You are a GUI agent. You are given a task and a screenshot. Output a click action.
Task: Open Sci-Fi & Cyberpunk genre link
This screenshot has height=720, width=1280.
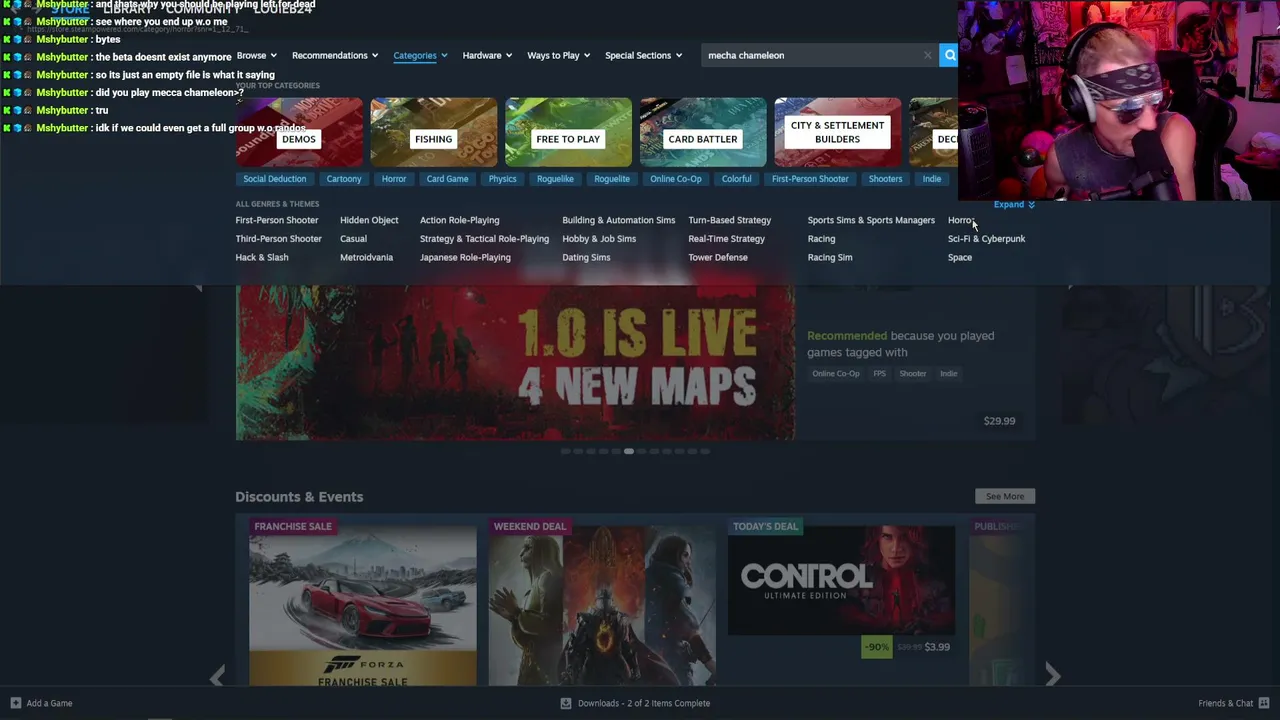(x=986, y=239)
